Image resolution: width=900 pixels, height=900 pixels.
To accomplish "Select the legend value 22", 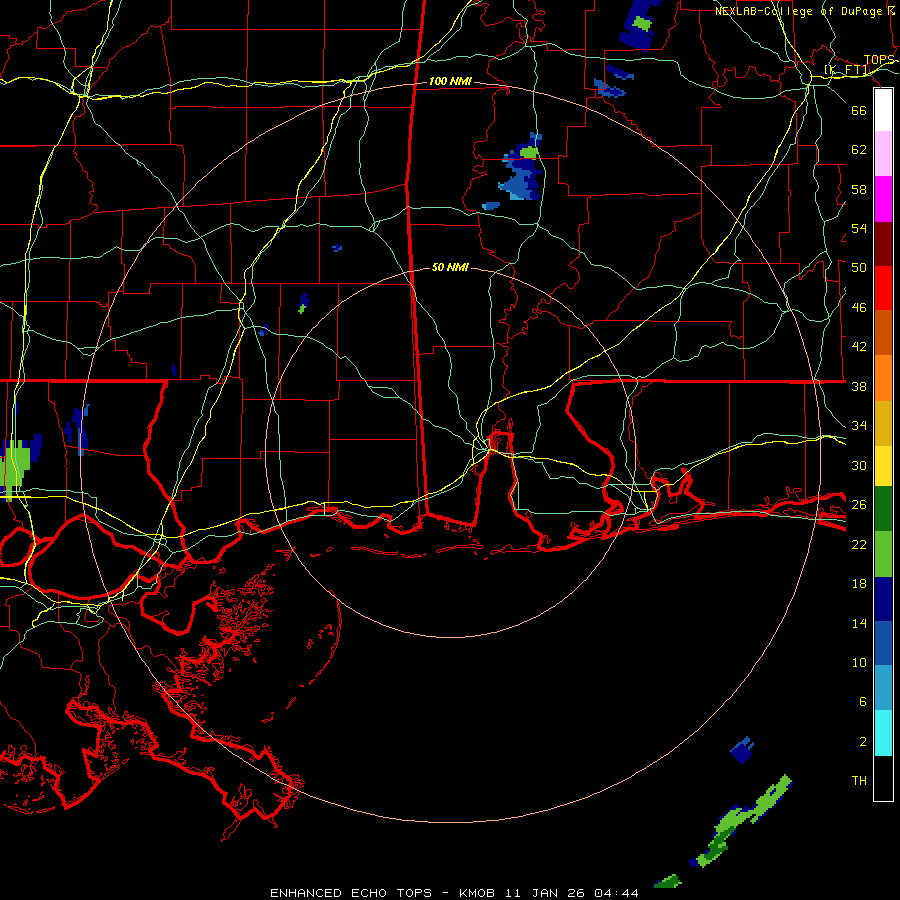I will (x=859, y=544).
